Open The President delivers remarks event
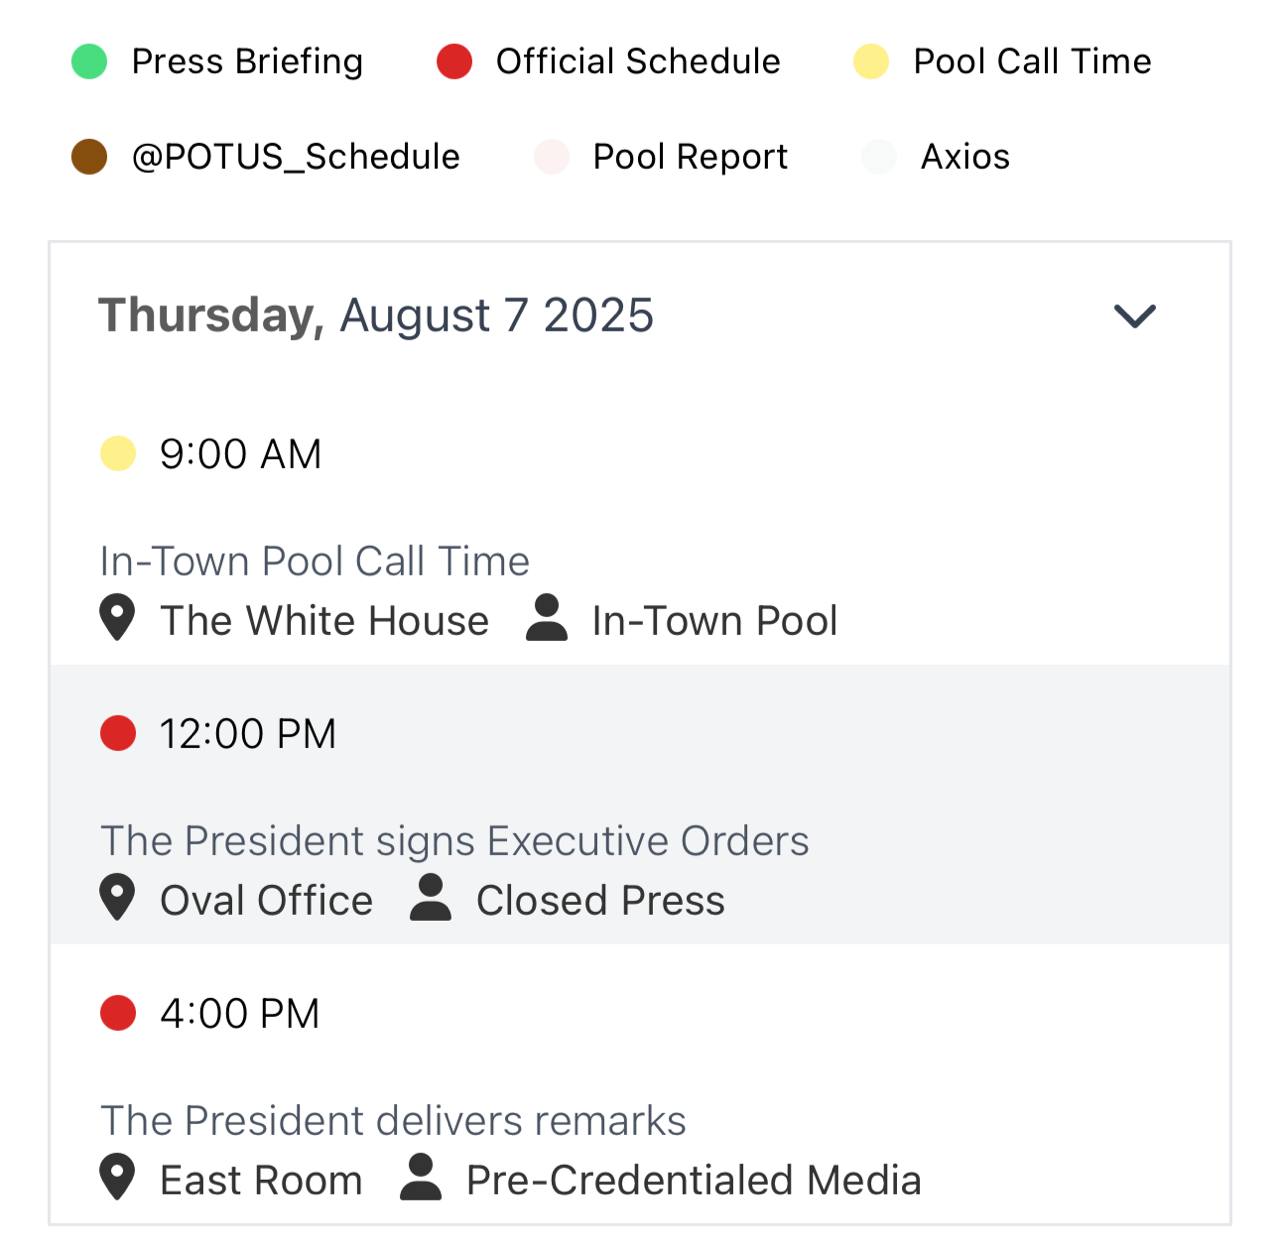 [x=640, y=1084]
